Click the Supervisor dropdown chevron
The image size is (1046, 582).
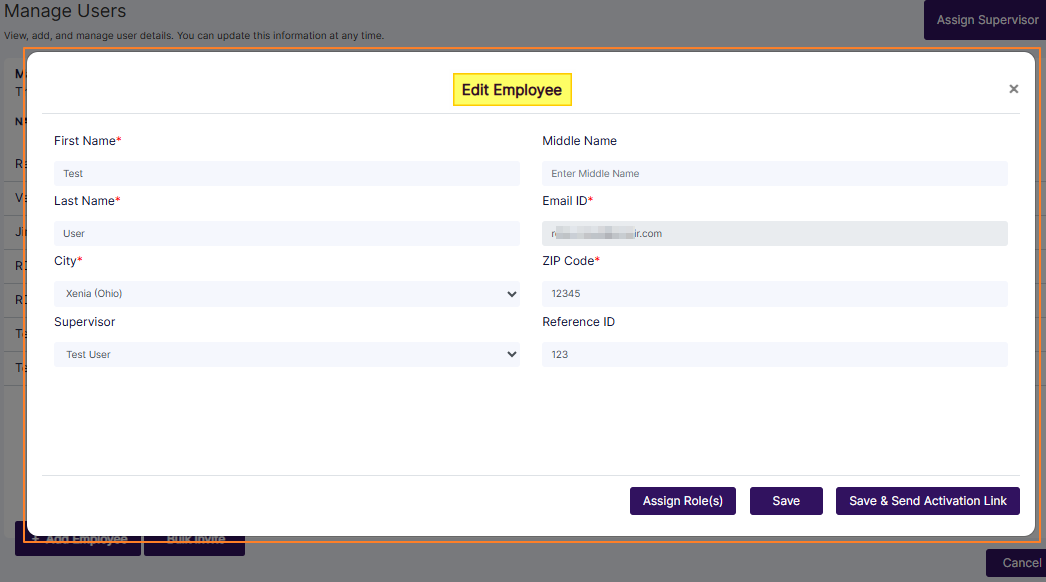(511, 354)
